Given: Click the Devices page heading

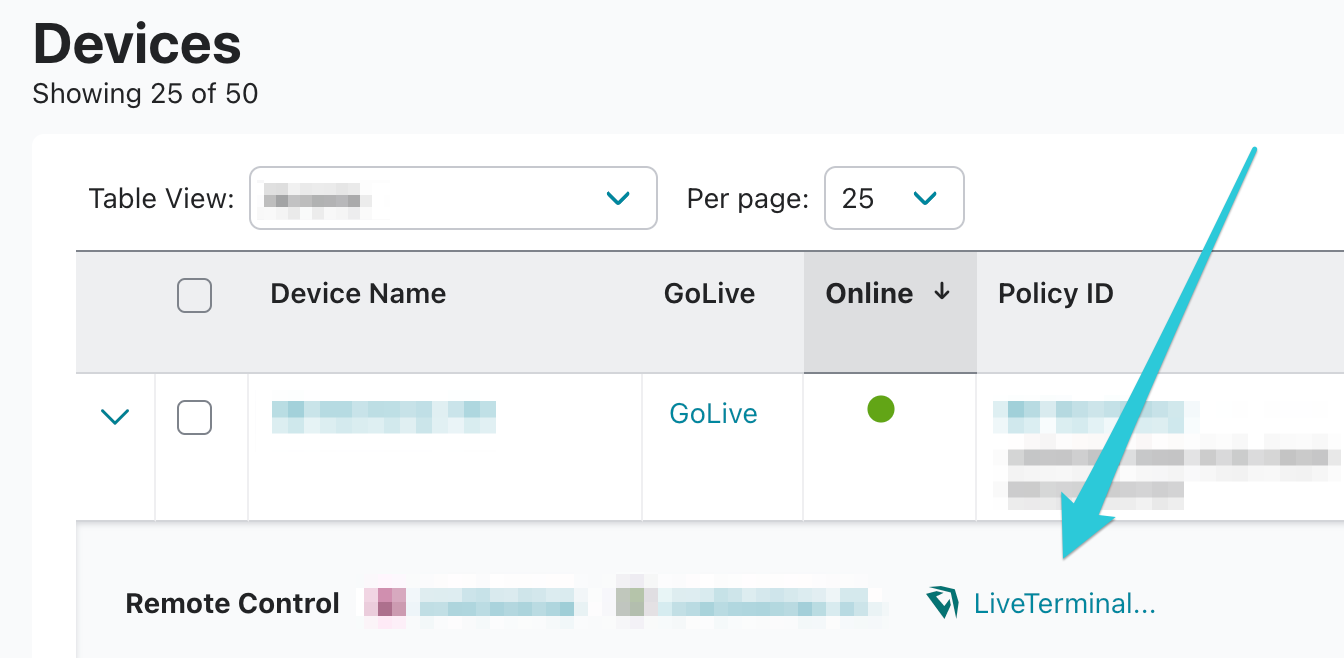Looking at the screenshot, I should (137, 44).
